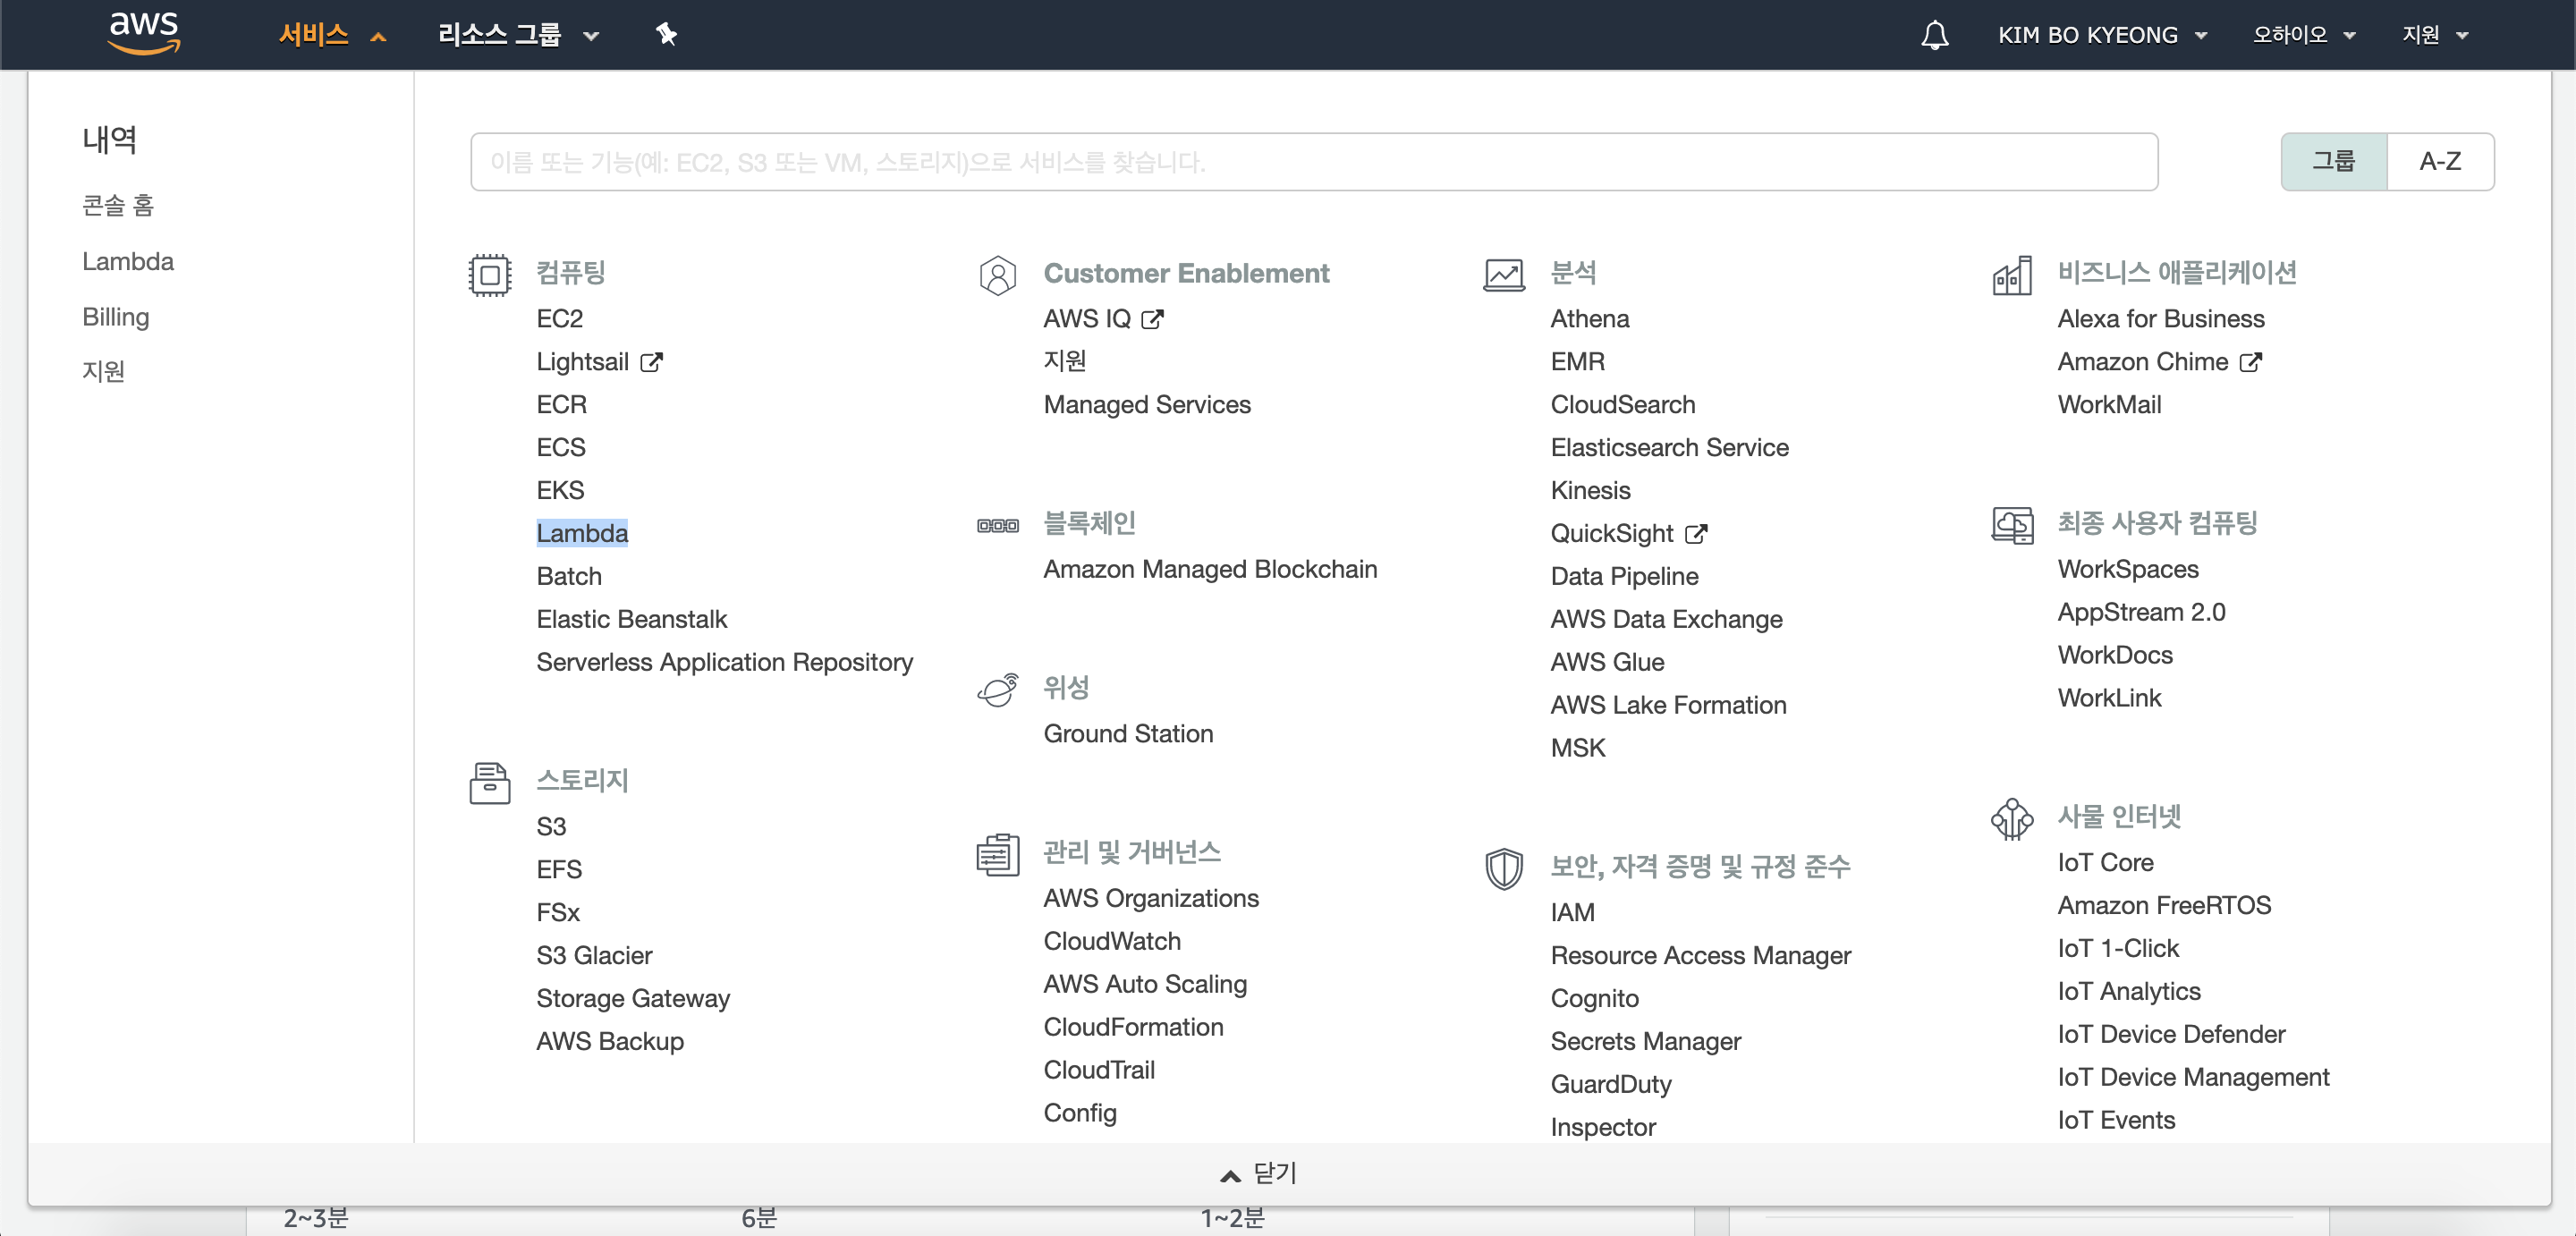Viewport: 2576px width, 1236px height.
Task: Open Secrets Manager service link
Action: pos(1645,1042)
